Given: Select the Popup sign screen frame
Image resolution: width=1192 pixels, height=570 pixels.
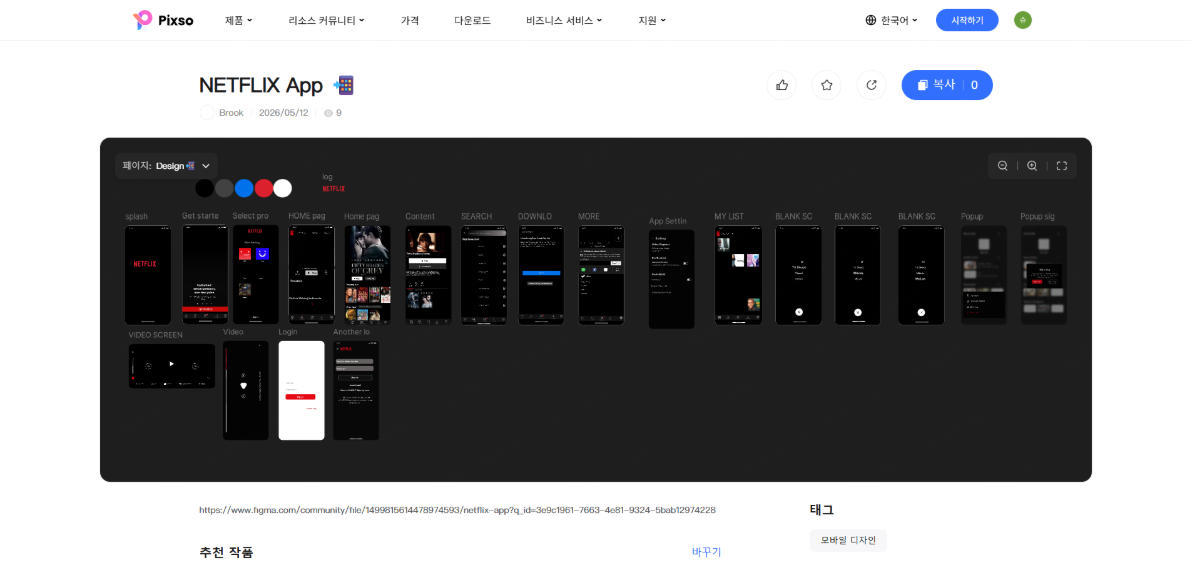Looking at the screenshot, I should 1044,275.
